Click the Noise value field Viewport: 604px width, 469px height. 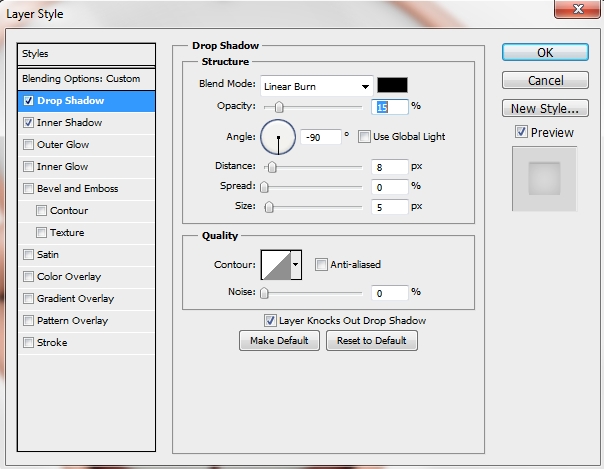(x=389, y=293)
